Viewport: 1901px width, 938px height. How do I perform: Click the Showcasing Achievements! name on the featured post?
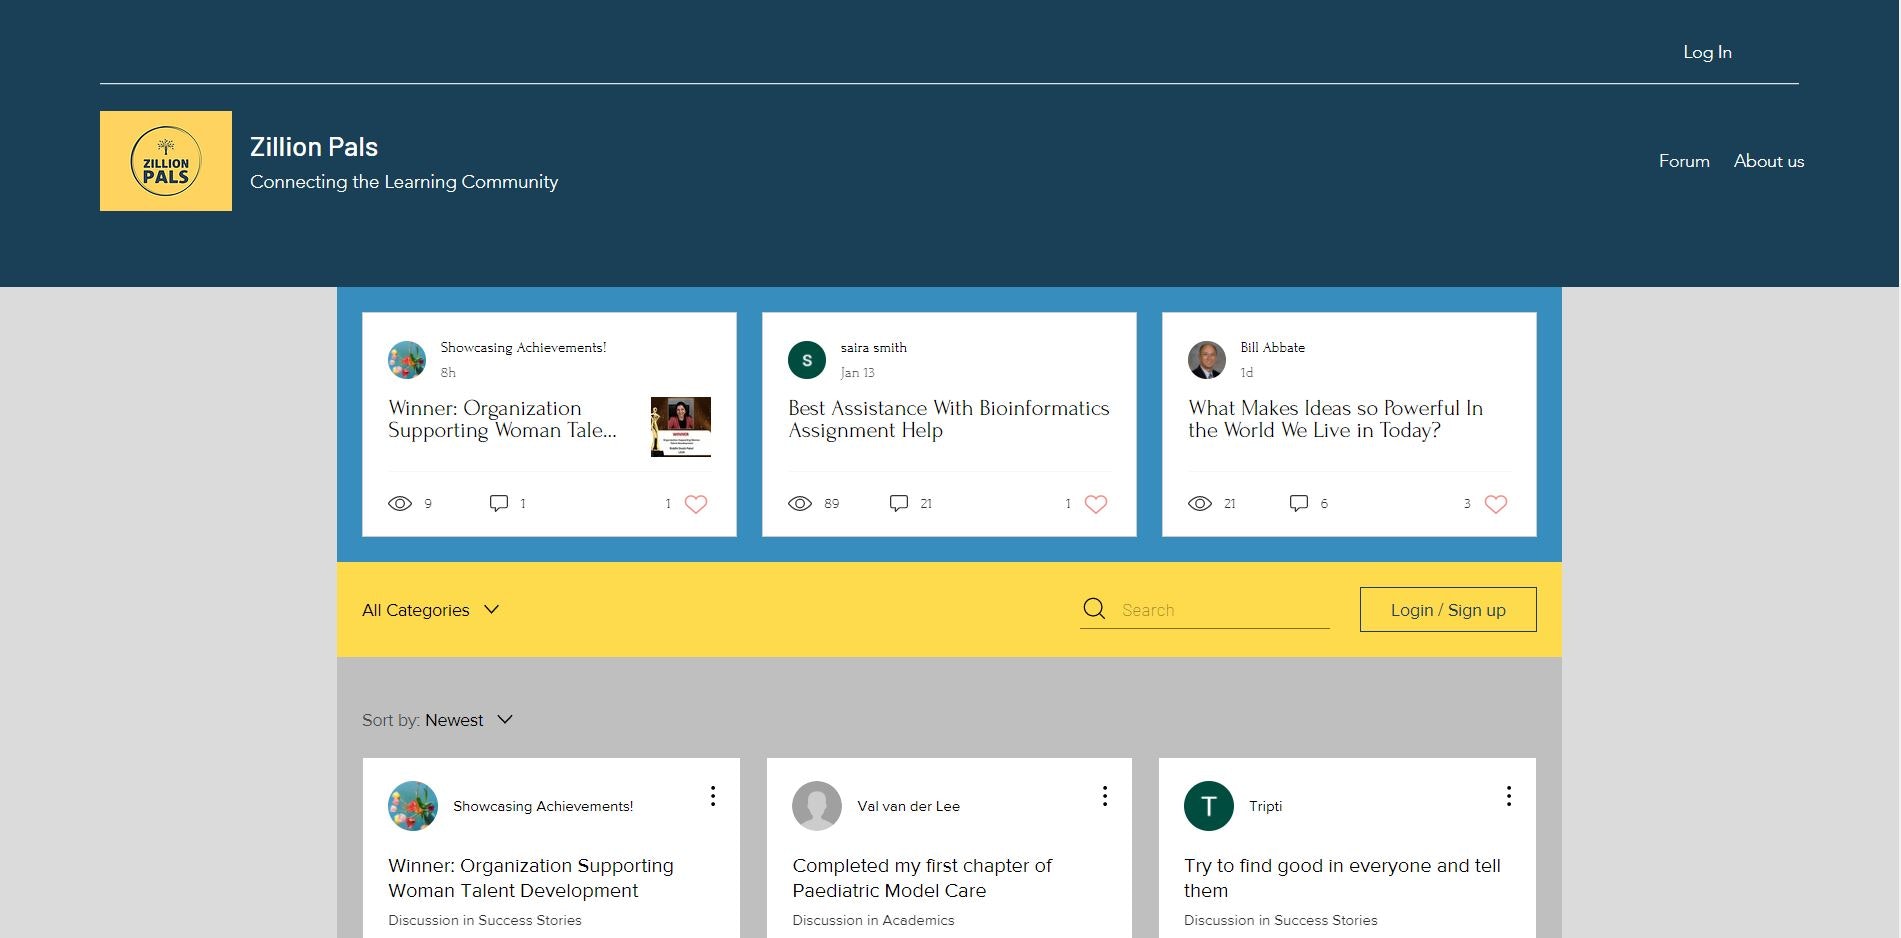[x=523, y=348]
